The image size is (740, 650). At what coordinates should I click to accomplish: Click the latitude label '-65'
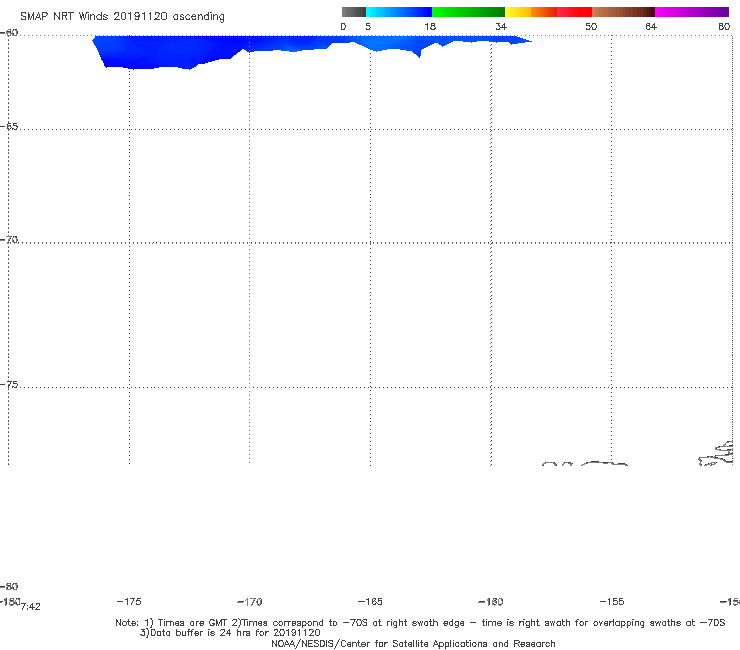point(9,127)
